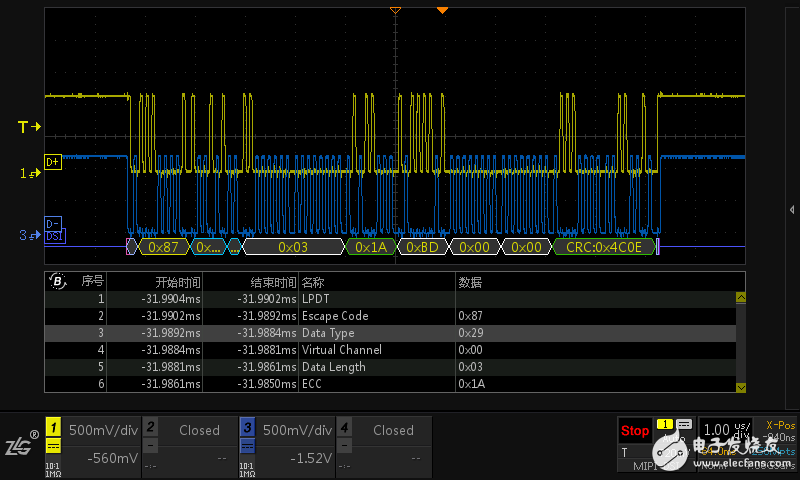Click channel 3 ground level marker

click(x=30, y=236)
